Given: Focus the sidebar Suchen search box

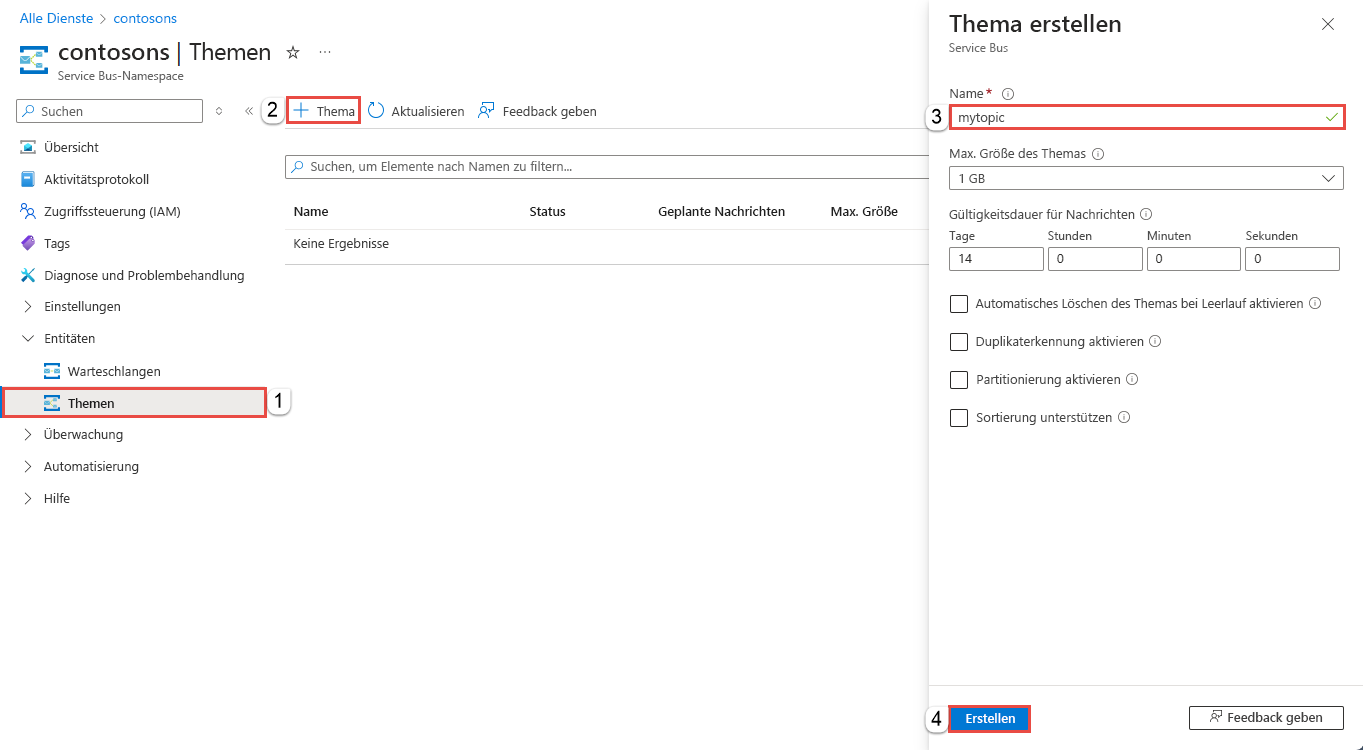Looking at the screenshot, I should [x=110, y=111].
